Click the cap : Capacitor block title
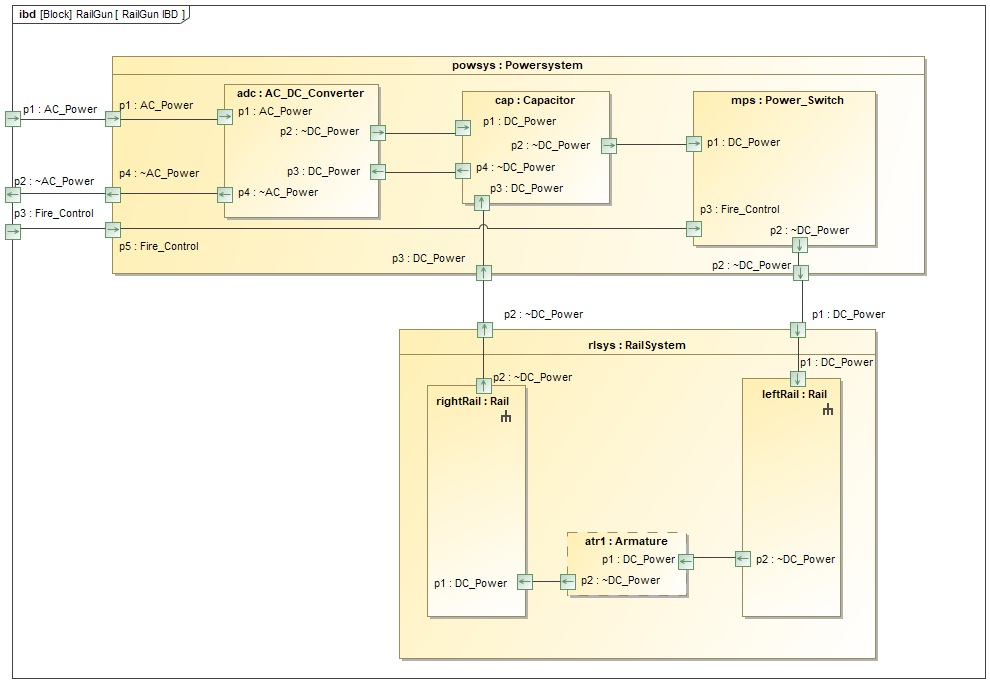 click(x=537, y=100)
